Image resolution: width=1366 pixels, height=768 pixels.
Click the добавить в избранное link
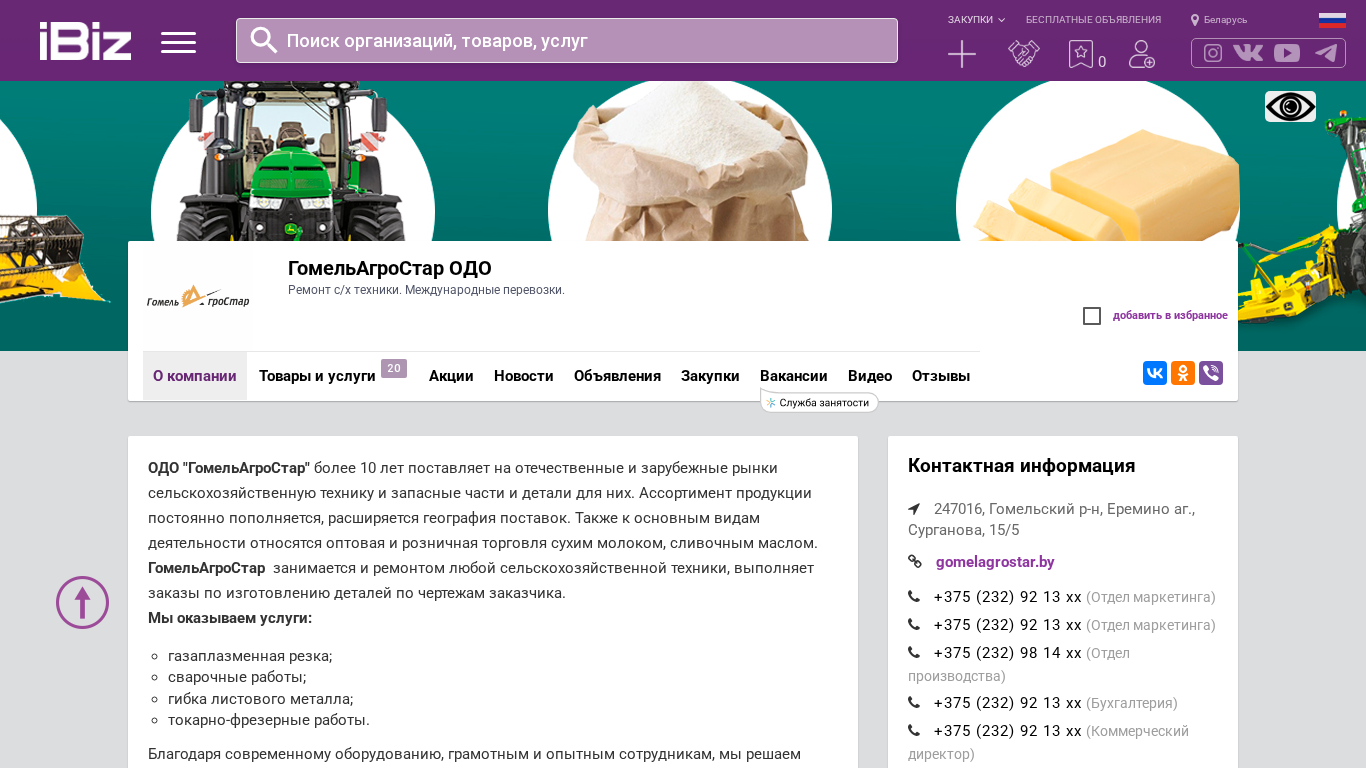pos(1170,316)
